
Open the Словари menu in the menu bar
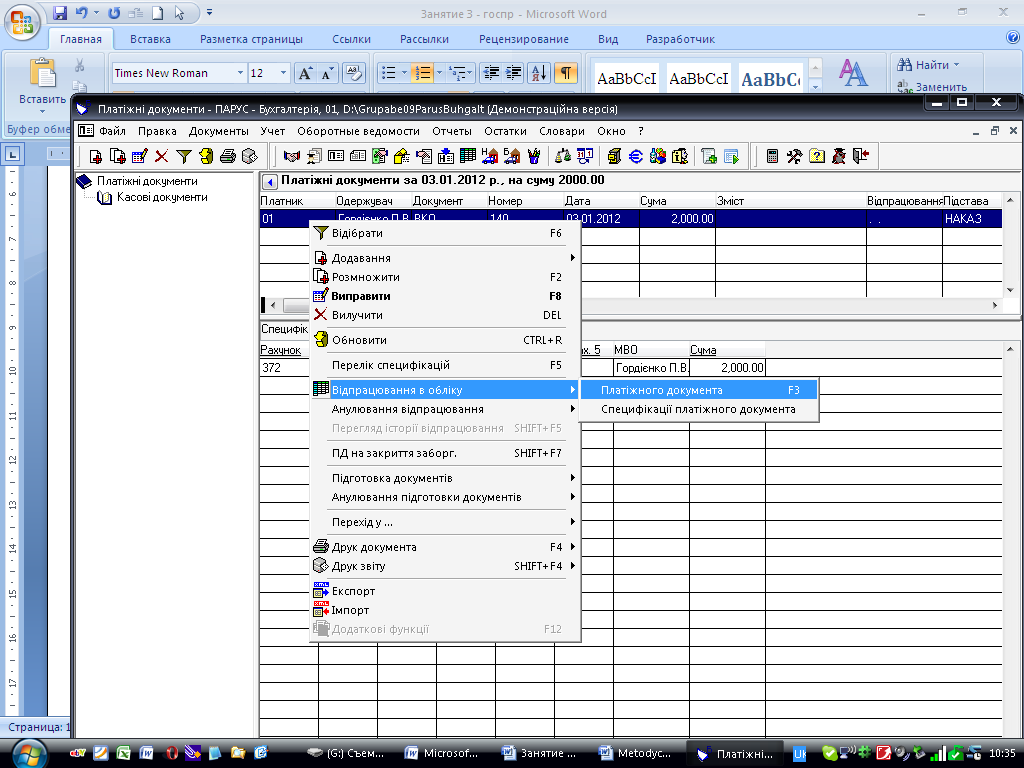562,131
